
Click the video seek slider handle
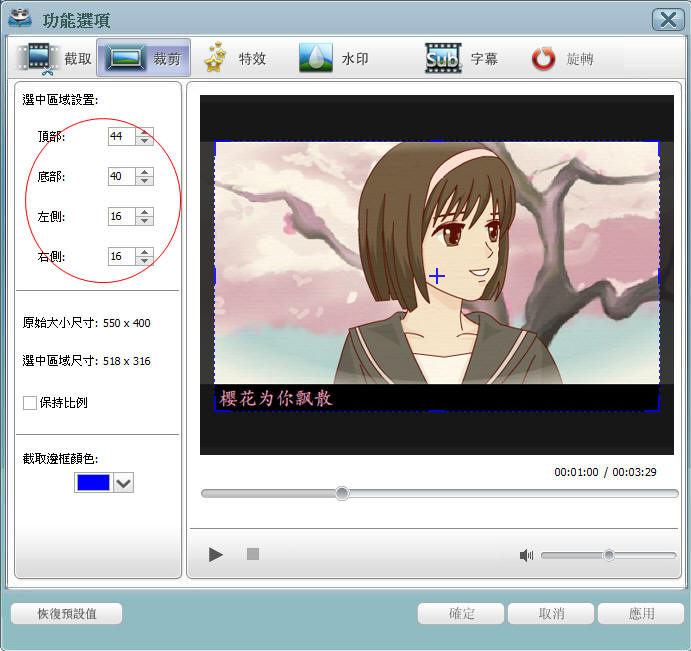(x=342, y=493)
